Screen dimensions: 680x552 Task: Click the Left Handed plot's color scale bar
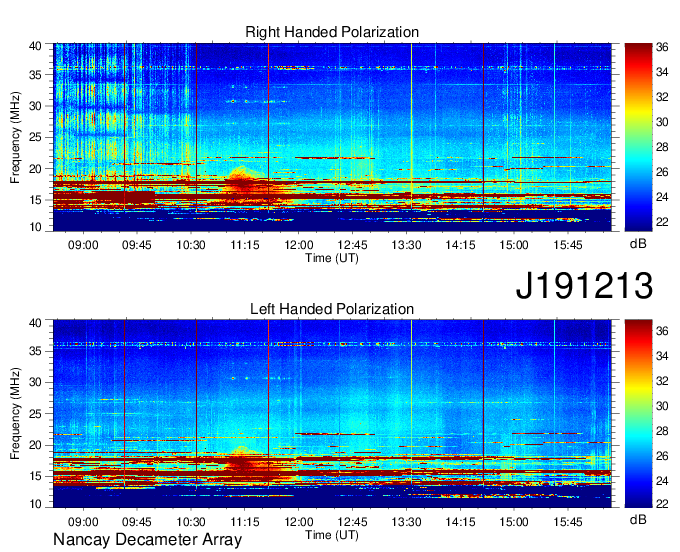click(638, 413)
